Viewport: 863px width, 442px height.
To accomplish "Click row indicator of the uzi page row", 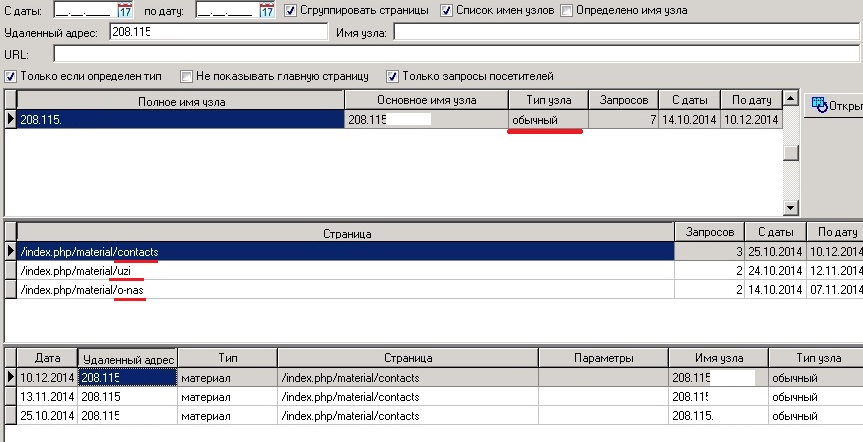I will (10, 271).
